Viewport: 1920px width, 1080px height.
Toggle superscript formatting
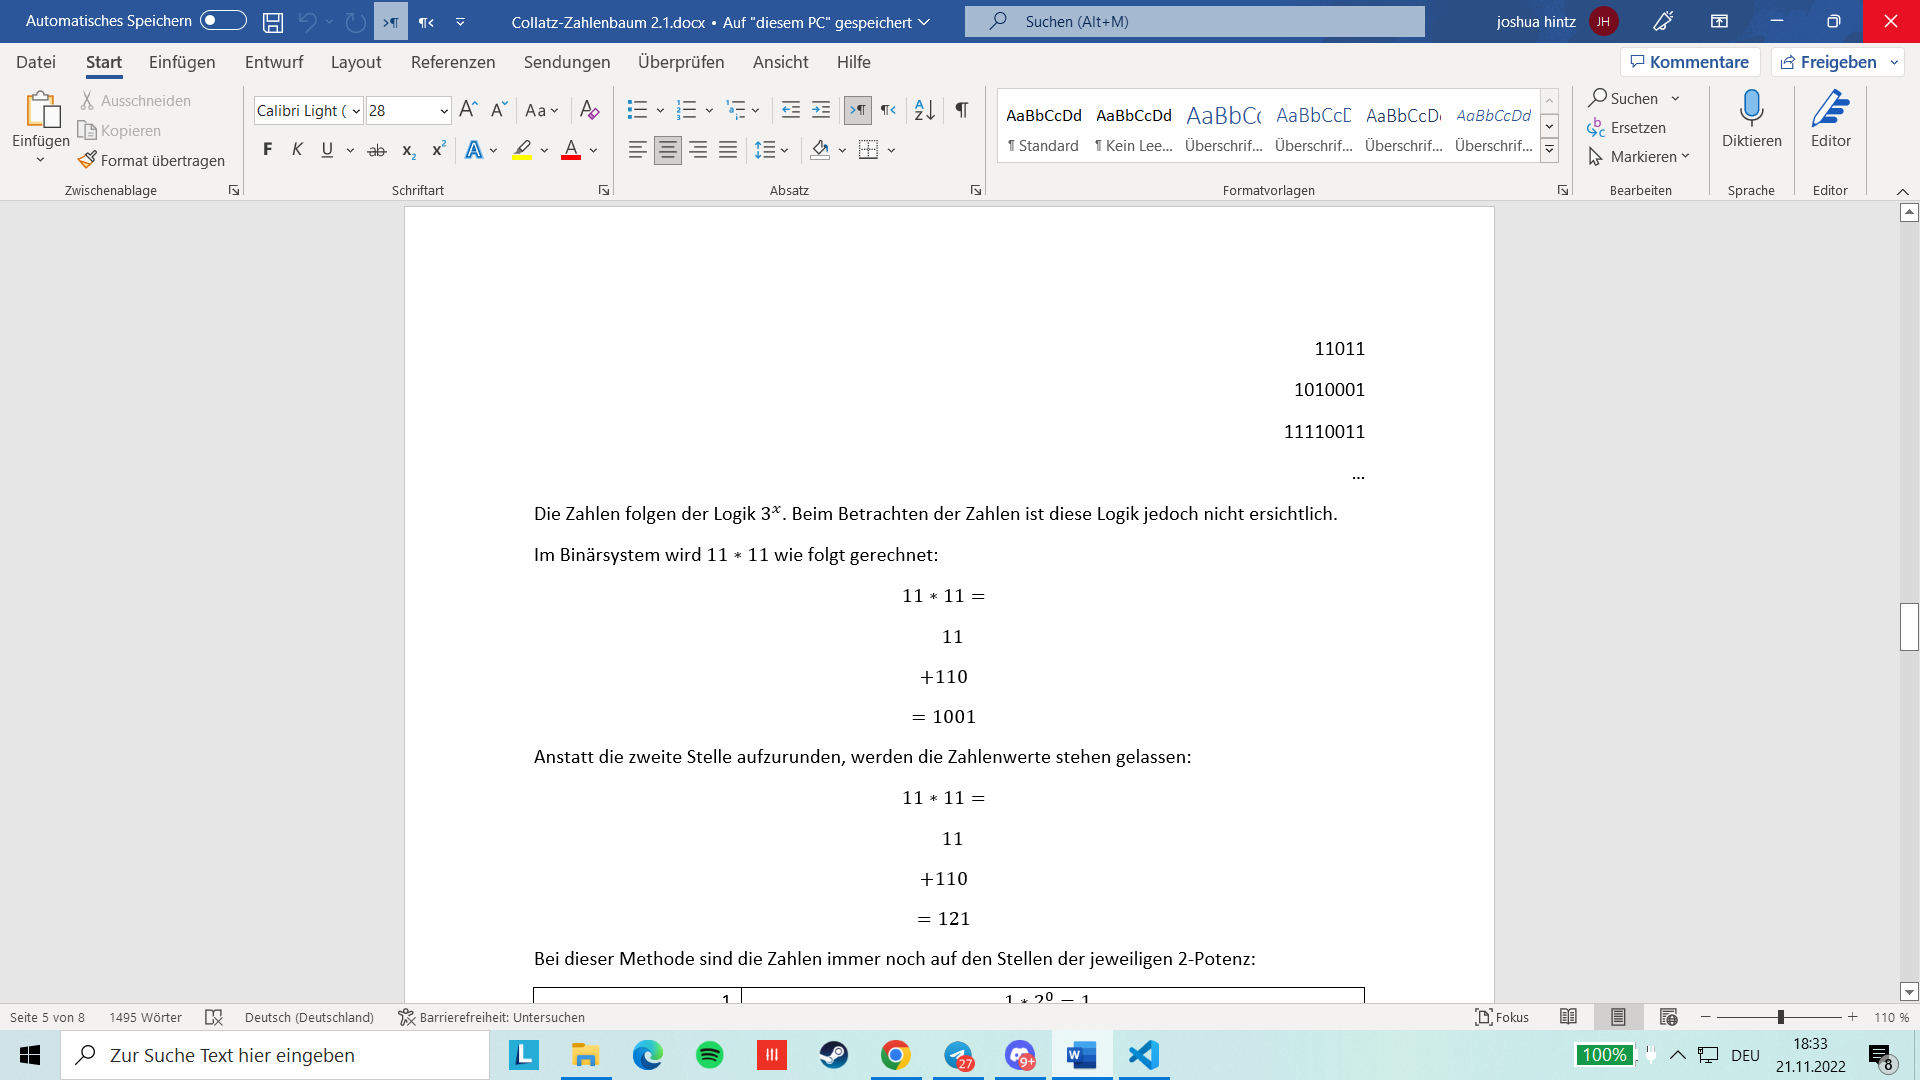438,150
